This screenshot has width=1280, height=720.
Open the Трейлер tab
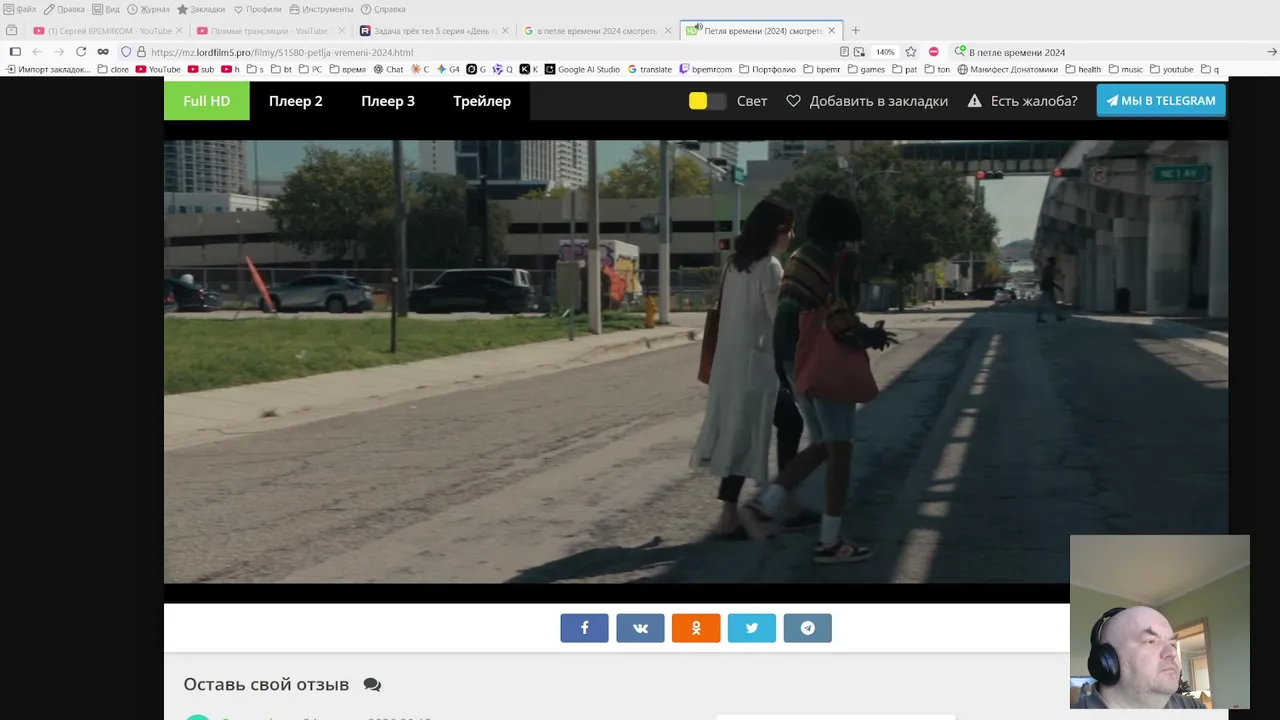[x=482, y=101]
